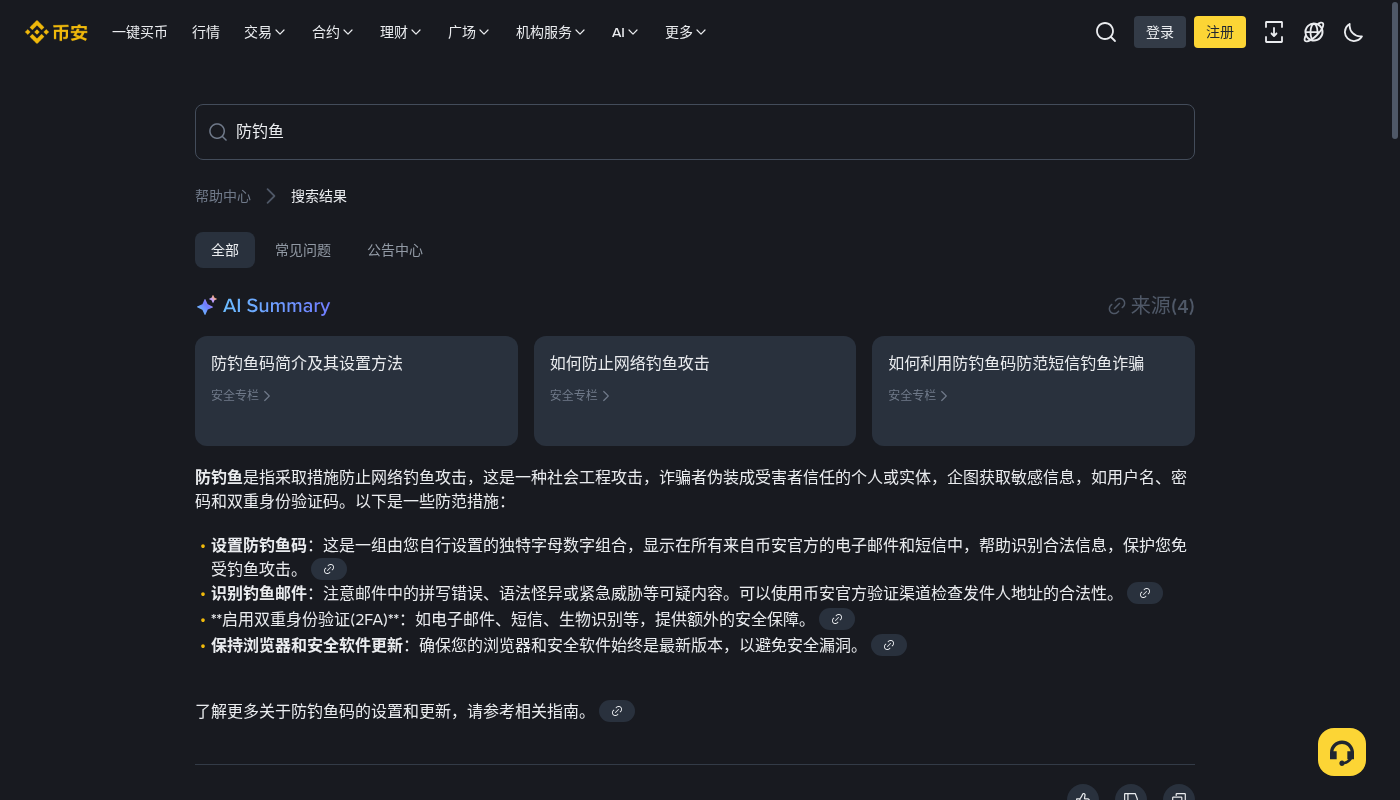This screenshot has height=800, width=1400.
Task: Open the 防钓鱼码简介及其设置方法 card
Action: coord(356,391)
